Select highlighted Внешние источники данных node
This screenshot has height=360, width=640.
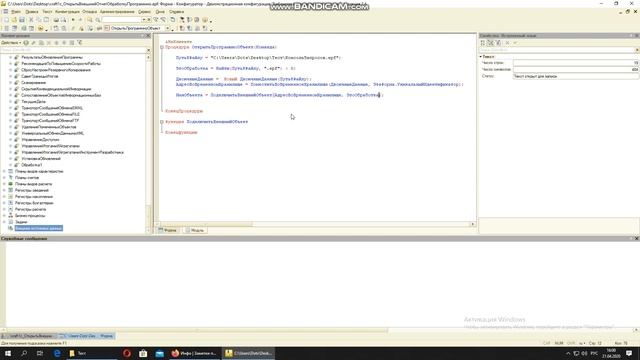click(39, 228)
